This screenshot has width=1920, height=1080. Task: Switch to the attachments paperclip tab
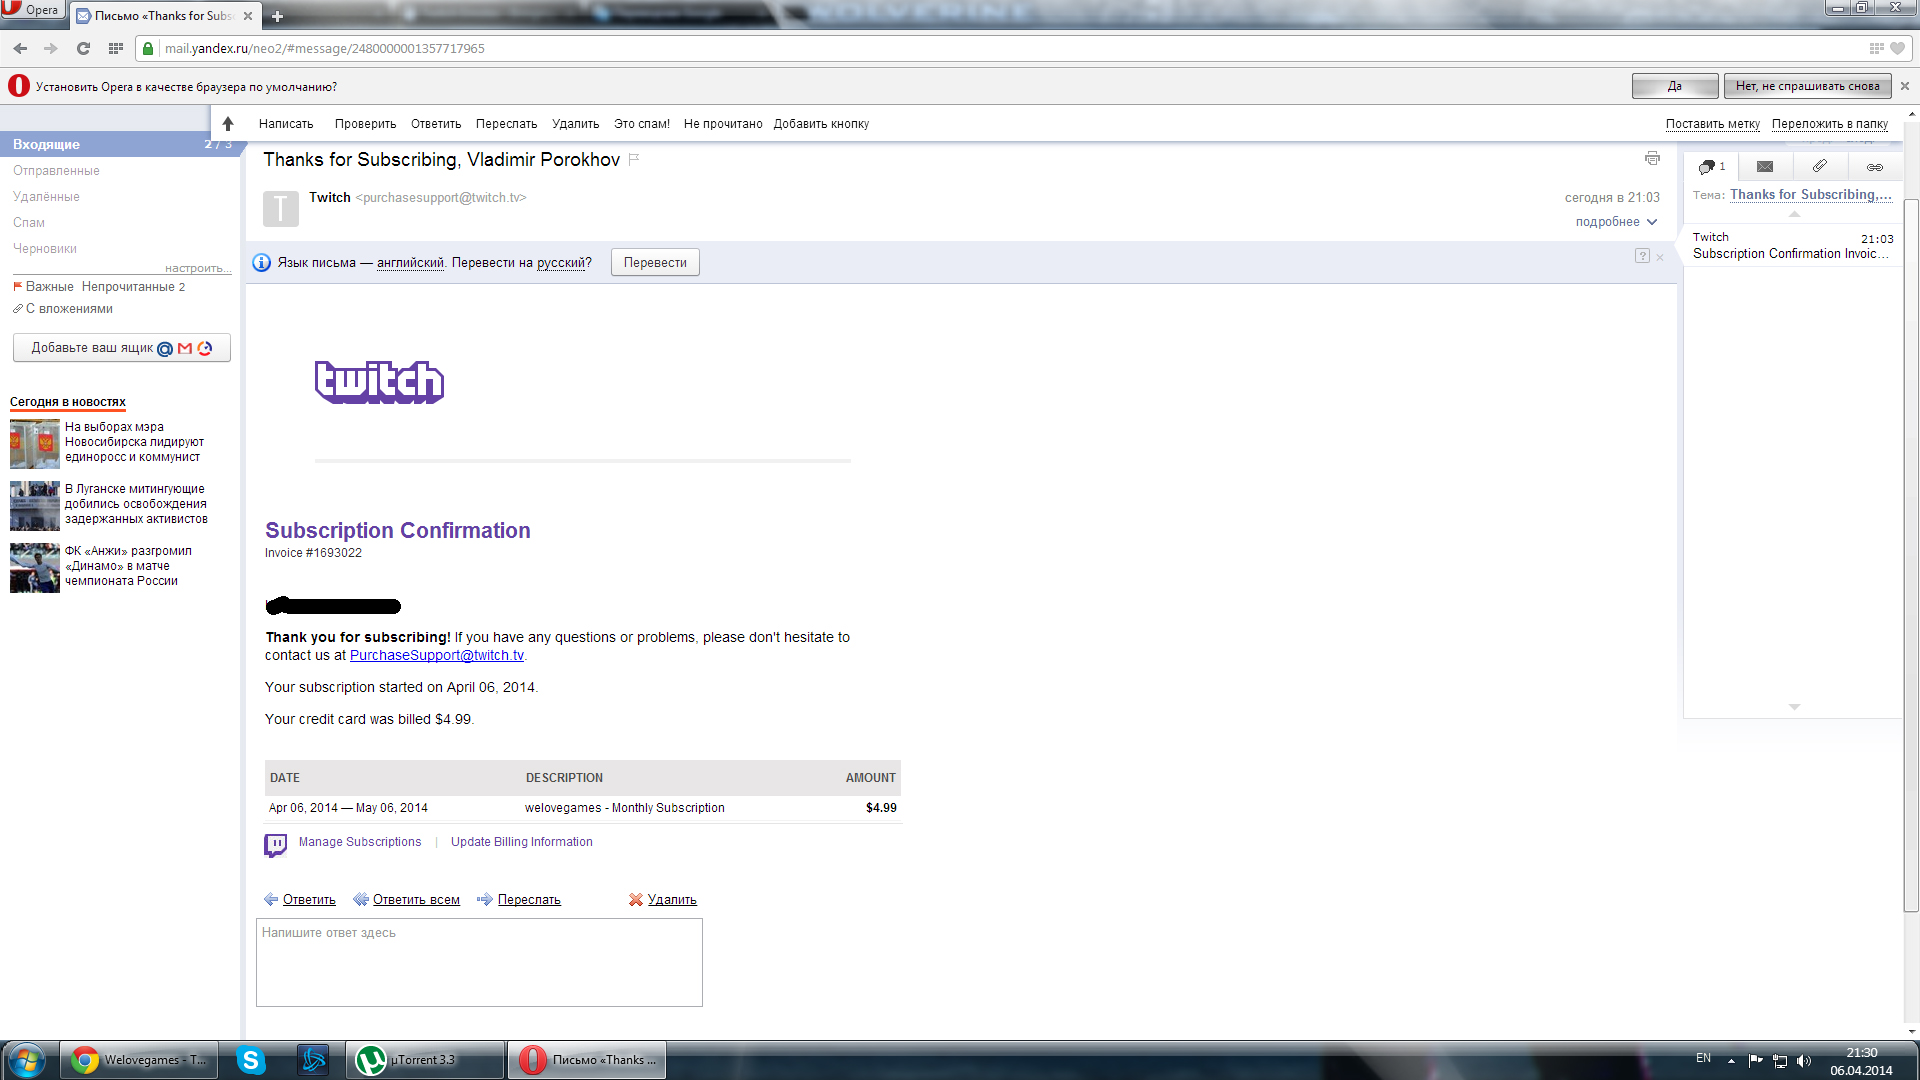(1820, 167)
